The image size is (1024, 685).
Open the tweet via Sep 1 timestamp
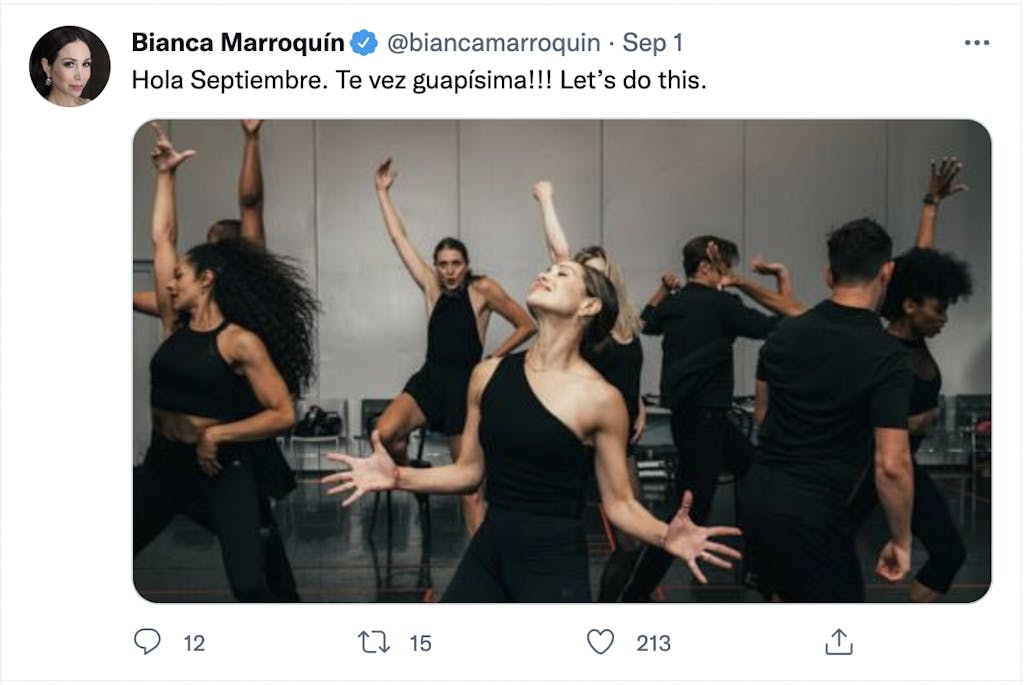coord(651,43)
